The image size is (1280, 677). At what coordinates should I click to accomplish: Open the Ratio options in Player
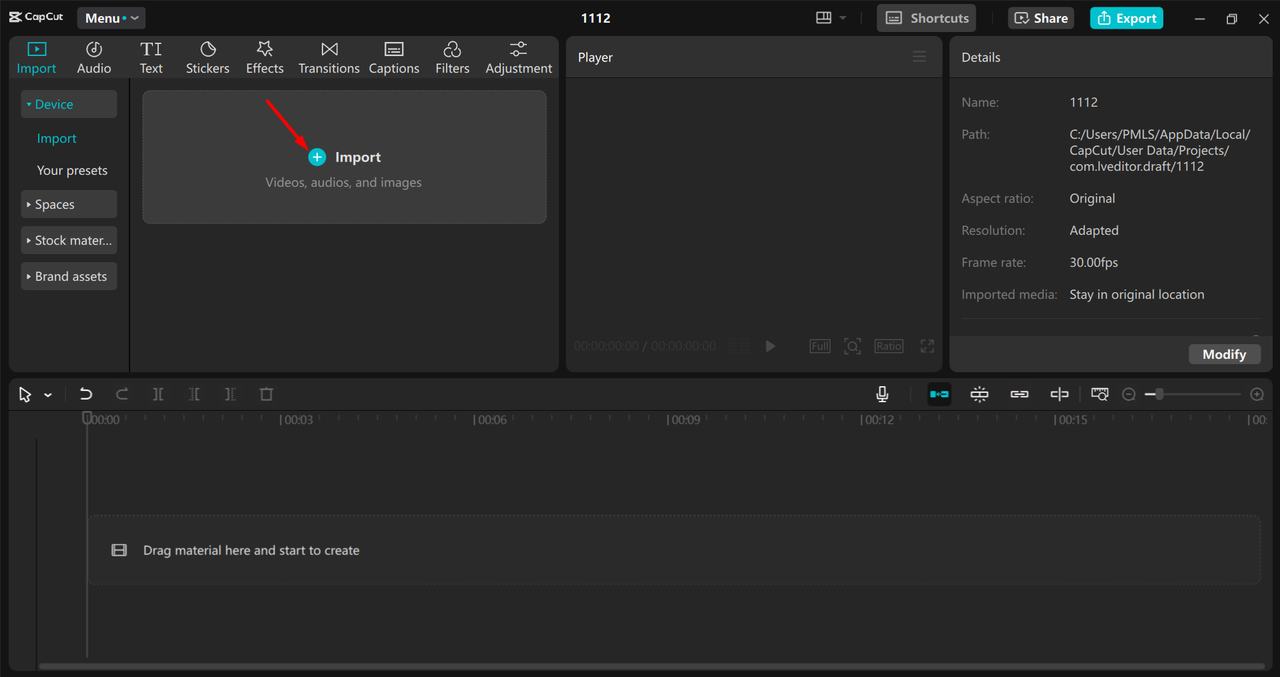(x=889, y=346)
